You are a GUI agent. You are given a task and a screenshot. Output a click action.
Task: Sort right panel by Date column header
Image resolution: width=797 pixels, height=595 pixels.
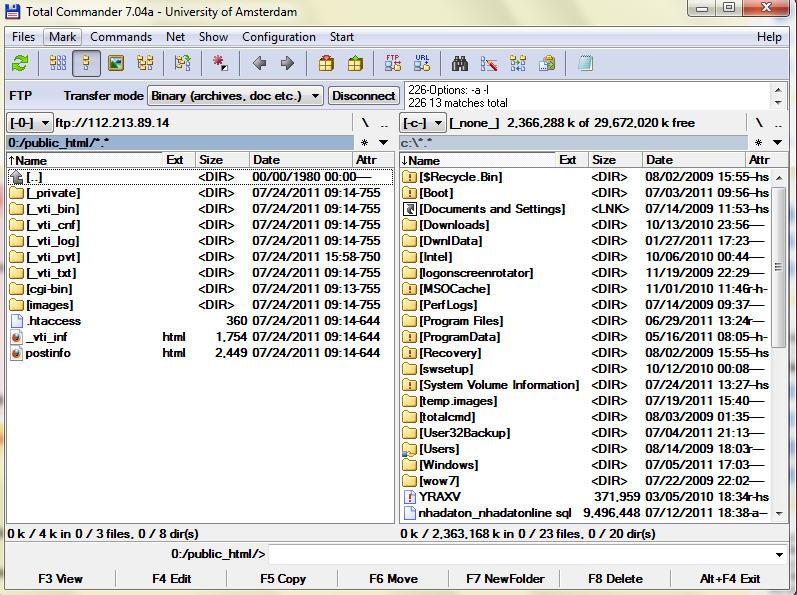pos(693,160)
